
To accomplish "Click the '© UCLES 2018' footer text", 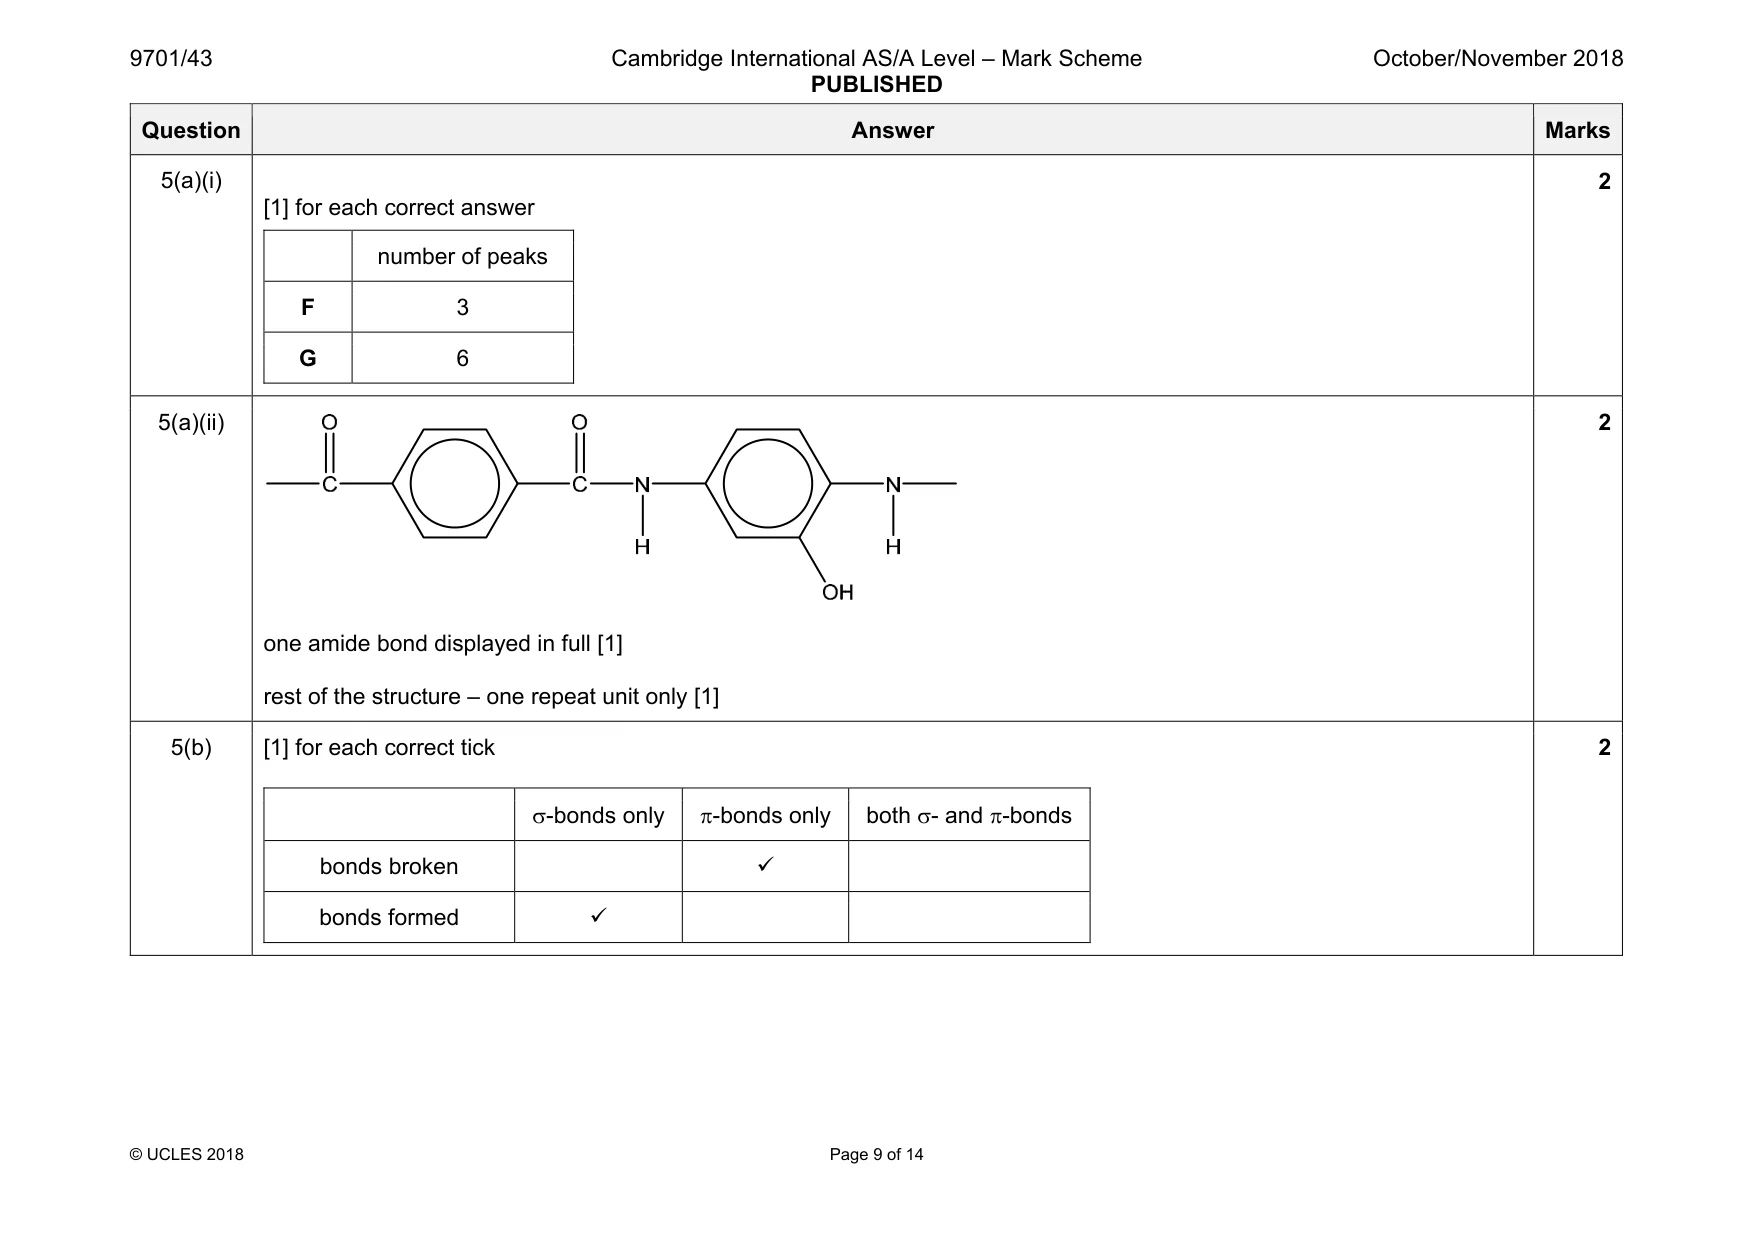I will [187, 1154].
